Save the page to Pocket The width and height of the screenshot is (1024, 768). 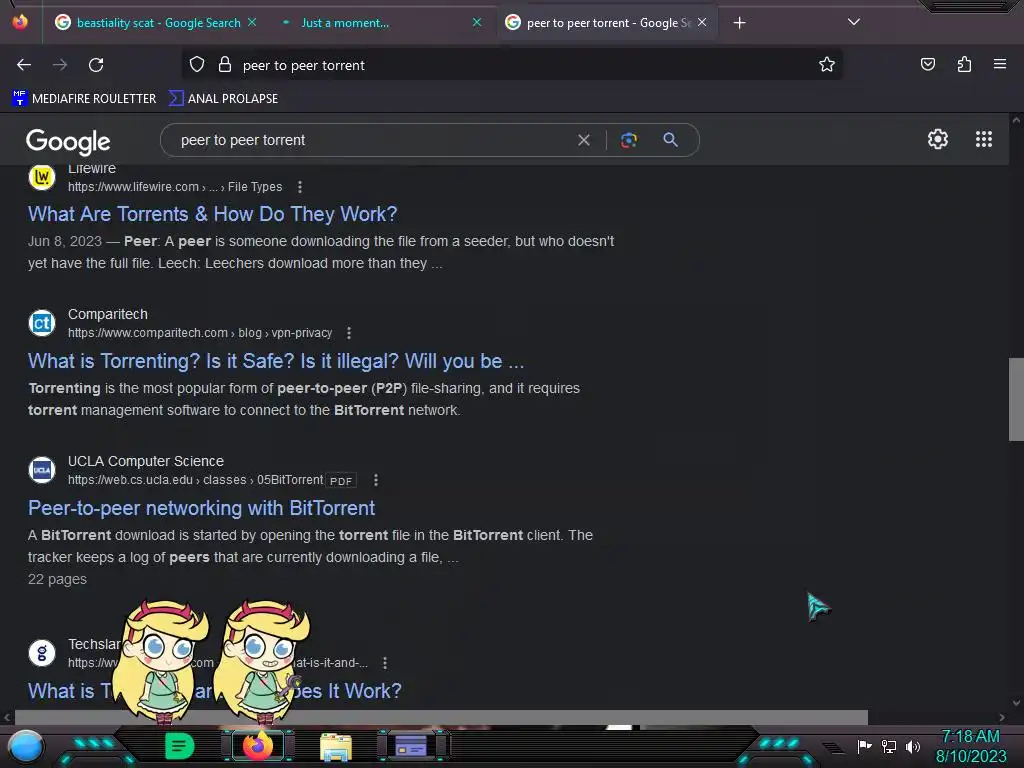[x=927, y=65]
